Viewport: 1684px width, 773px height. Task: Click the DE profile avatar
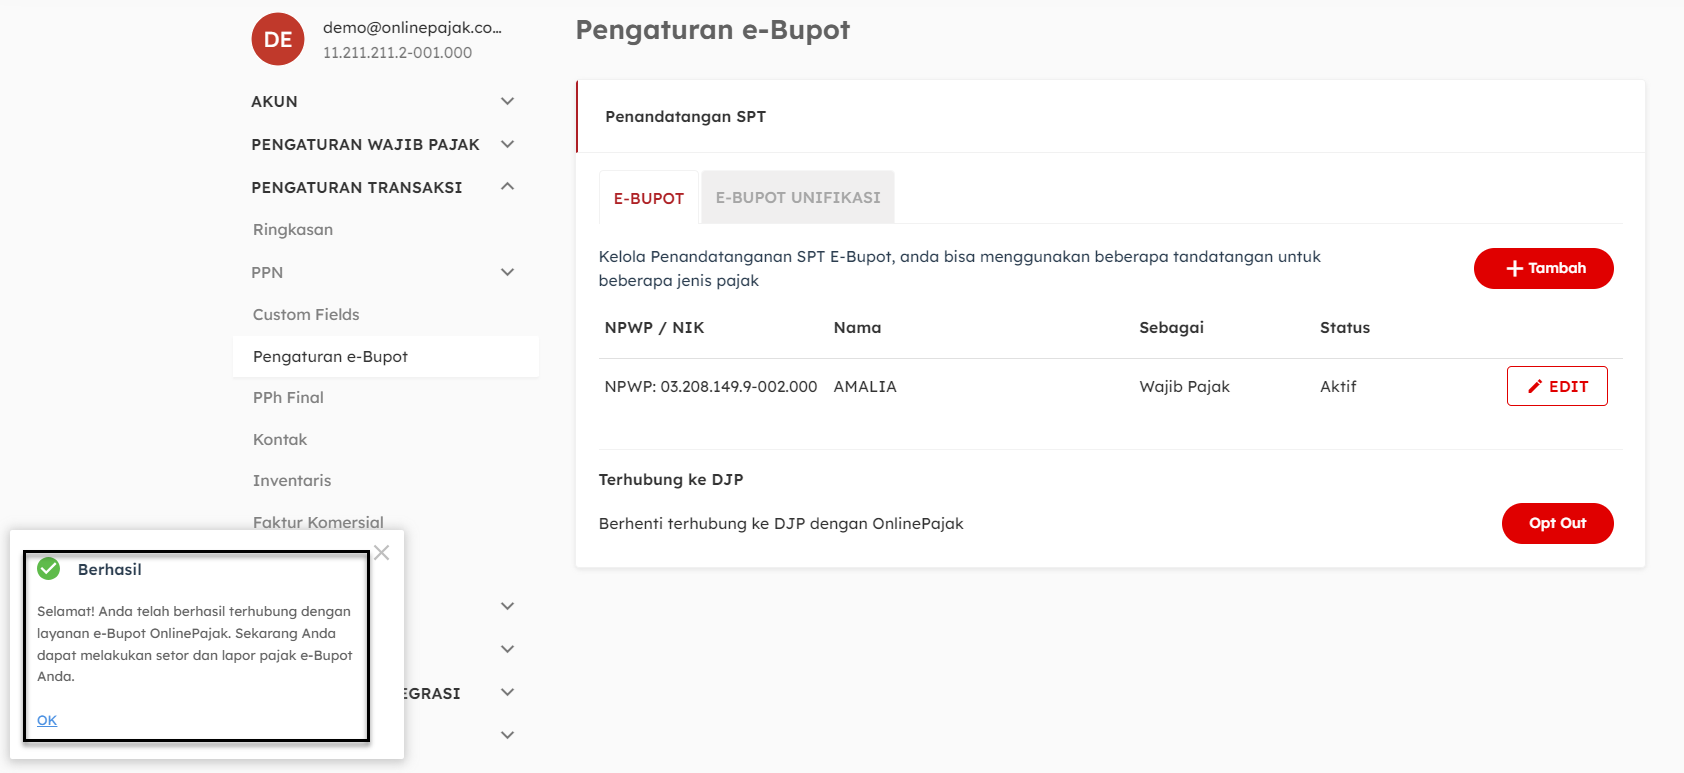point(277,40)
